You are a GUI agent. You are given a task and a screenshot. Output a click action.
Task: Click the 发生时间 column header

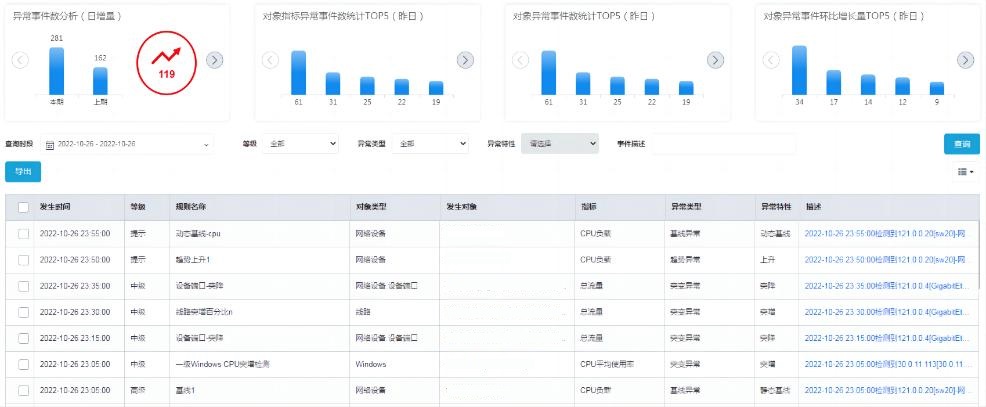(58, 207)
